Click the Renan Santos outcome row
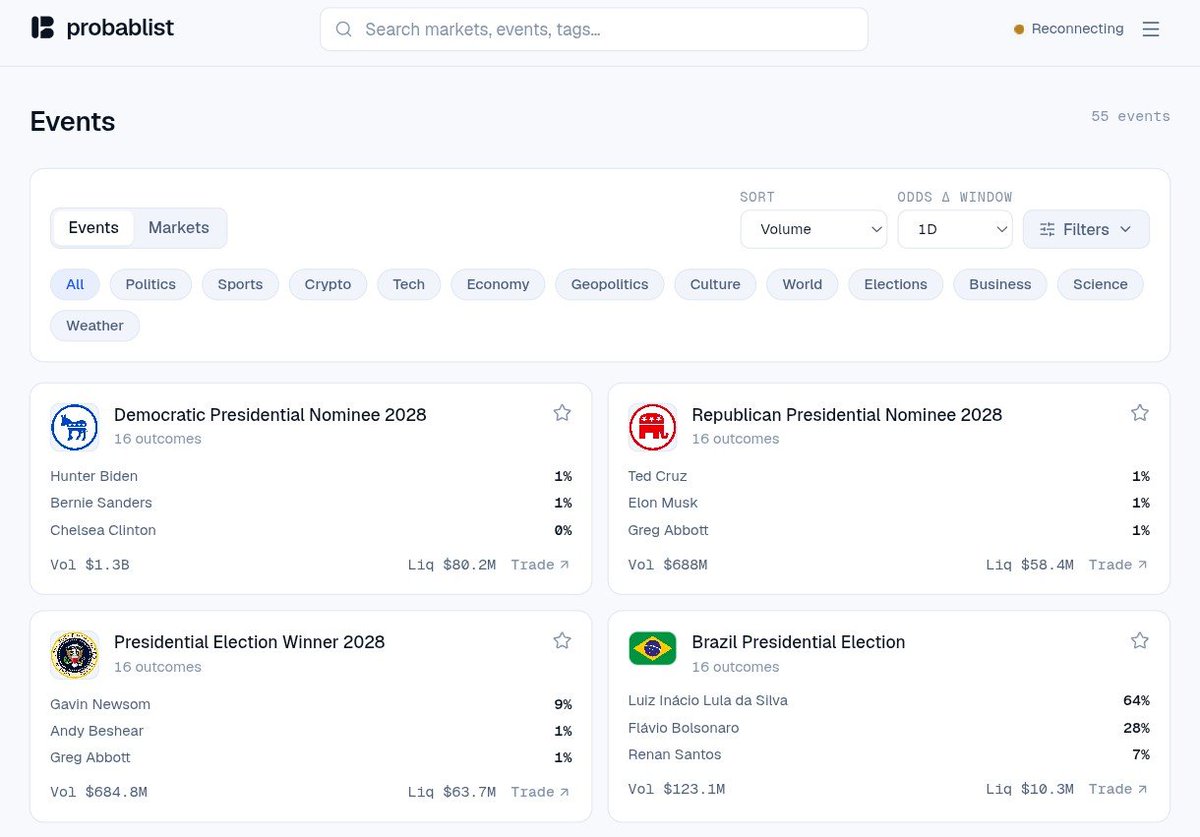The height and width of the screenshot is (837, 1200). (x=889, y=754)
